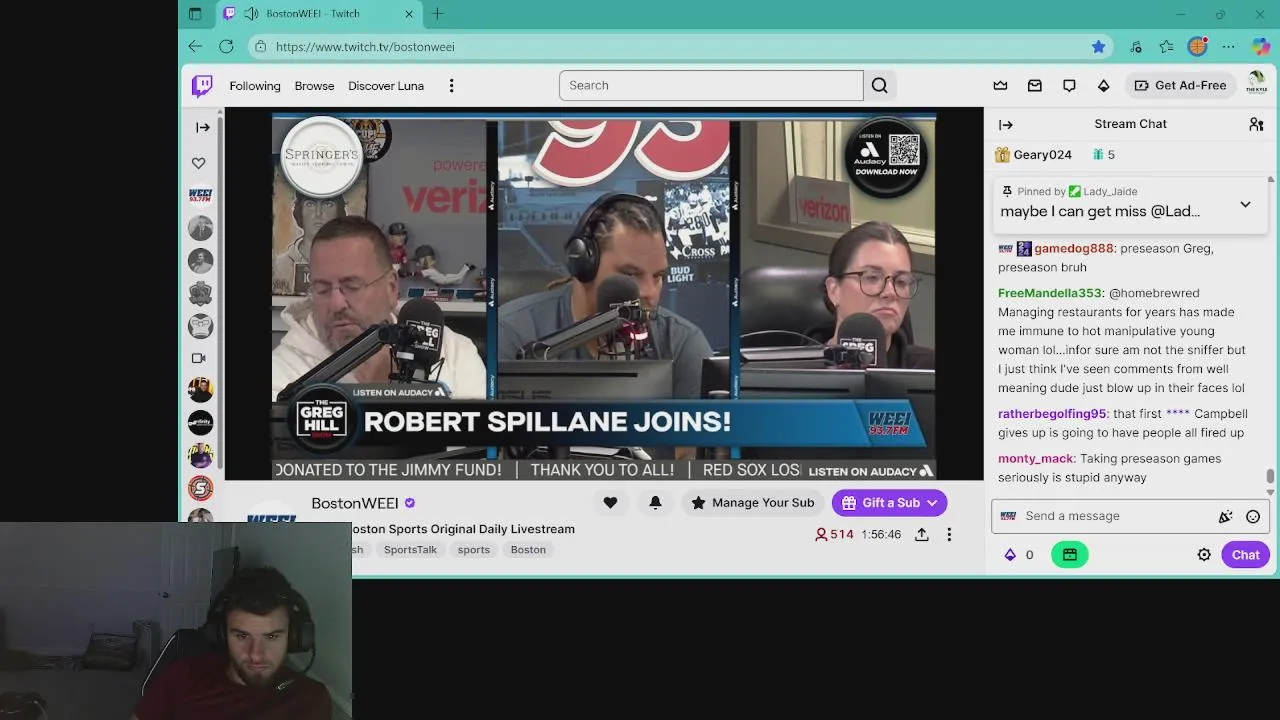Toggle channel notifications bell
Viewport: 1280px width, 720px height.
(x=655, y=503)
